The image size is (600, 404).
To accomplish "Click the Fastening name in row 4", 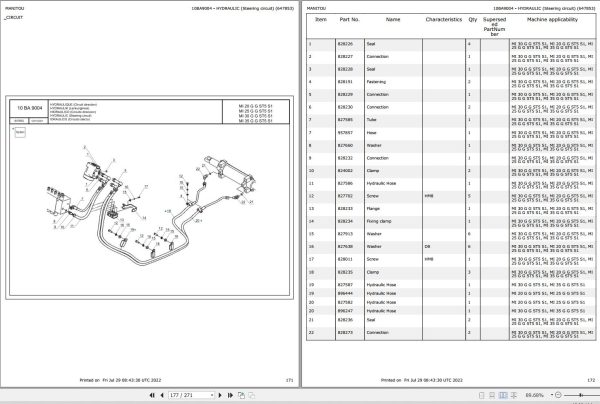I will pyautogui.click(x=376, y=82).
